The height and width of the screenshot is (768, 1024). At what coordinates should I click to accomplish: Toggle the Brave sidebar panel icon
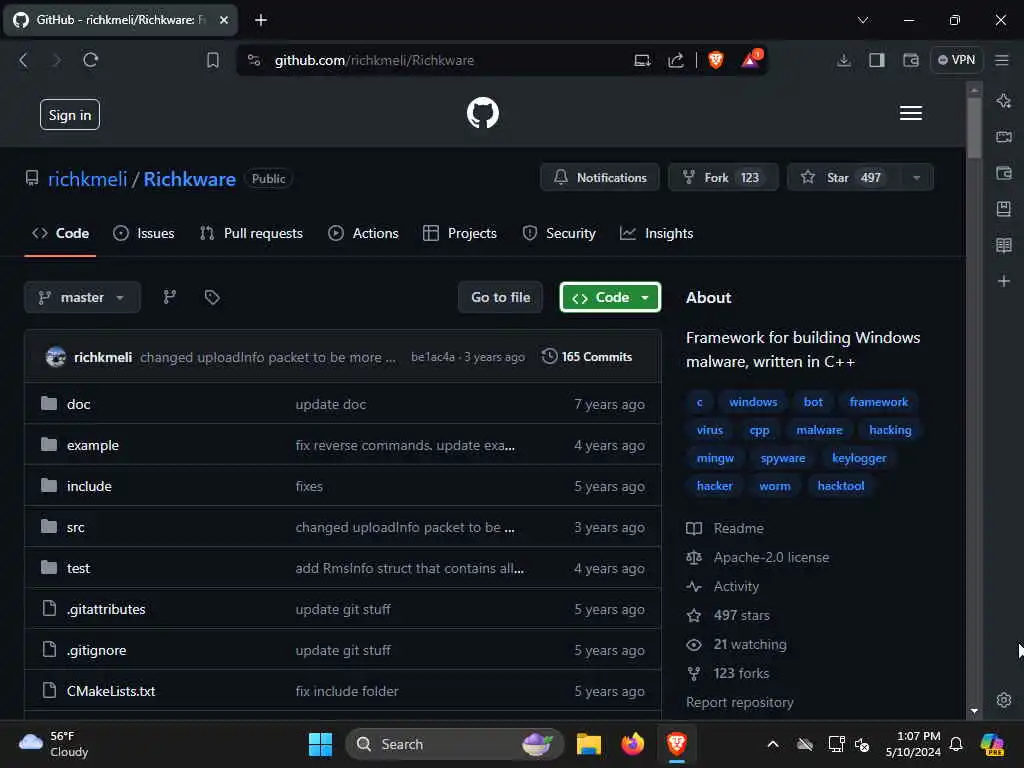876,60
